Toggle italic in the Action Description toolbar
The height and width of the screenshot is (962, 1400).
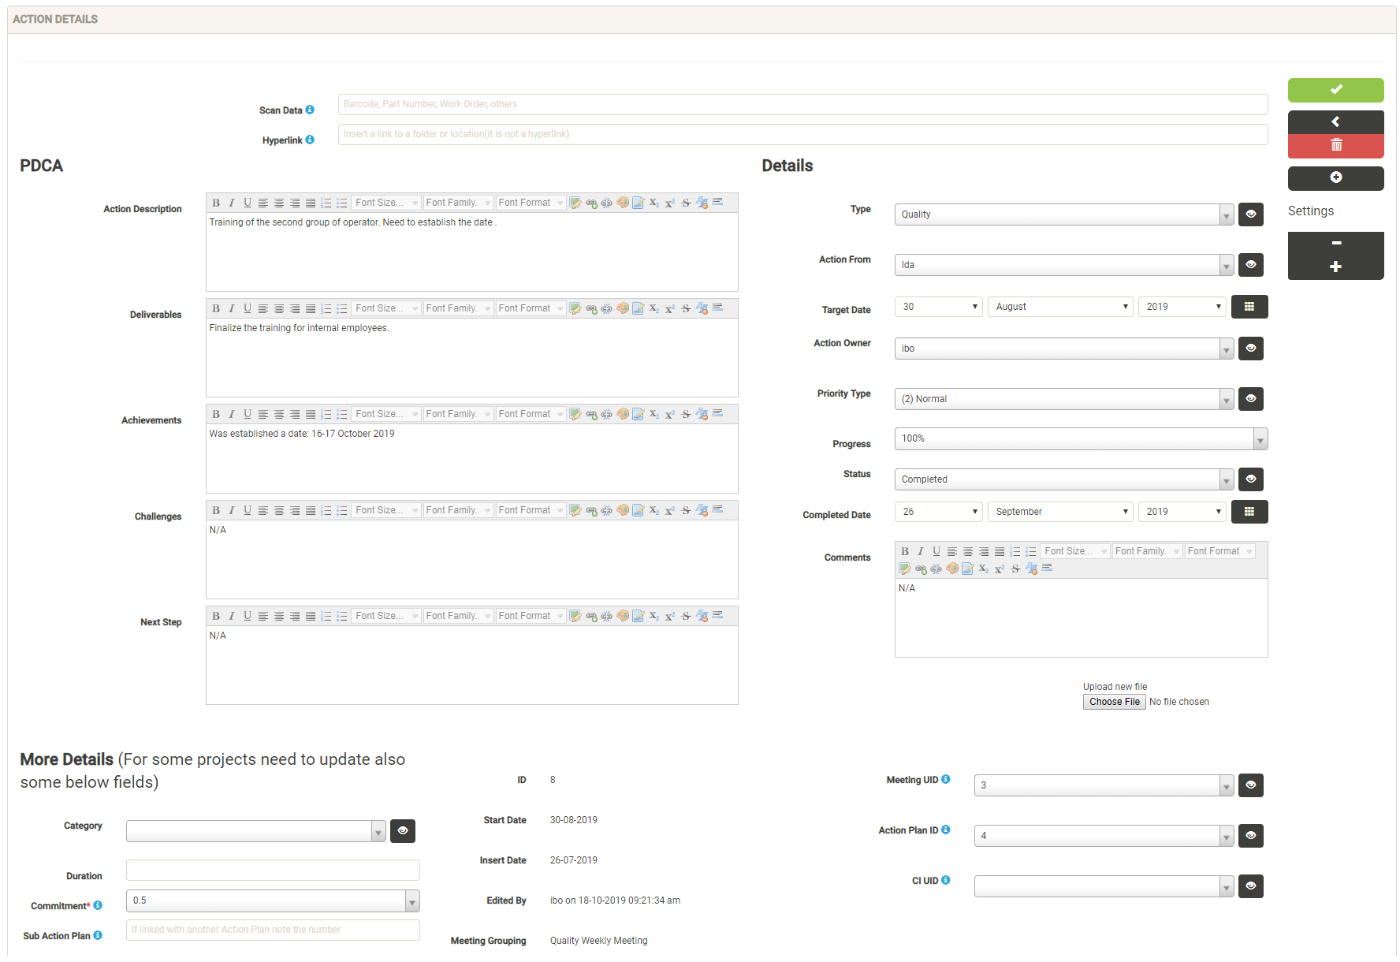point(231,203)
